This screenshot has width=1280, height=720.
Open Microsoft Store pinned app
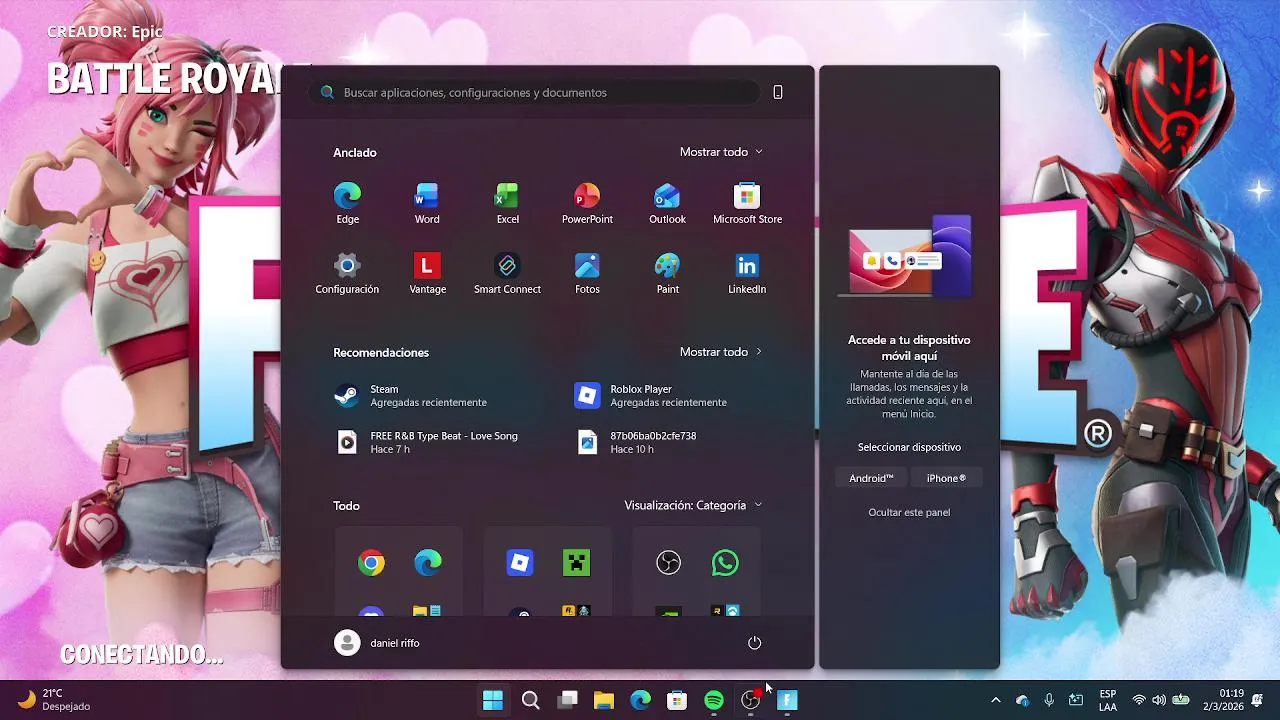[747, 203]
